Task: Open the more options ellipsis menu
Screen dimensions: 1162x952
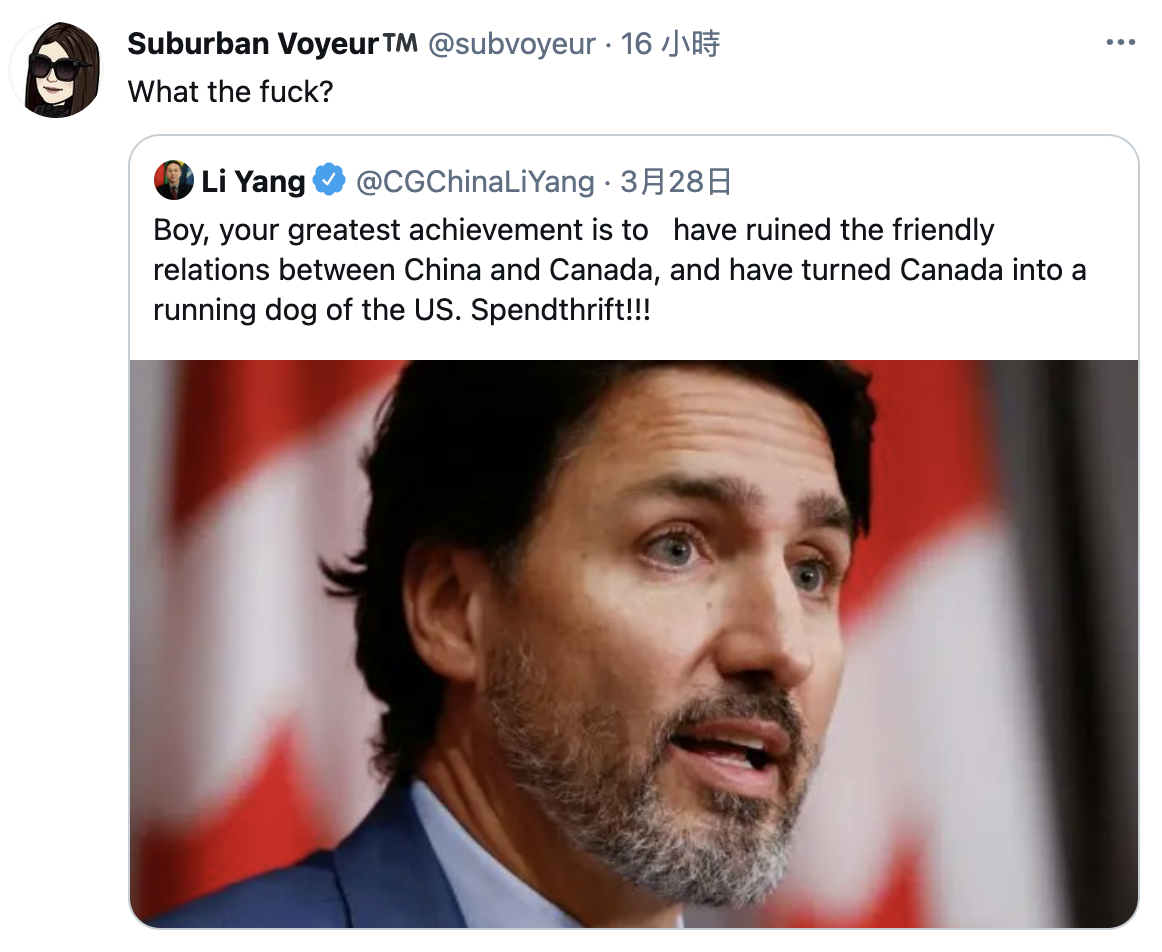Action: 1120,44
